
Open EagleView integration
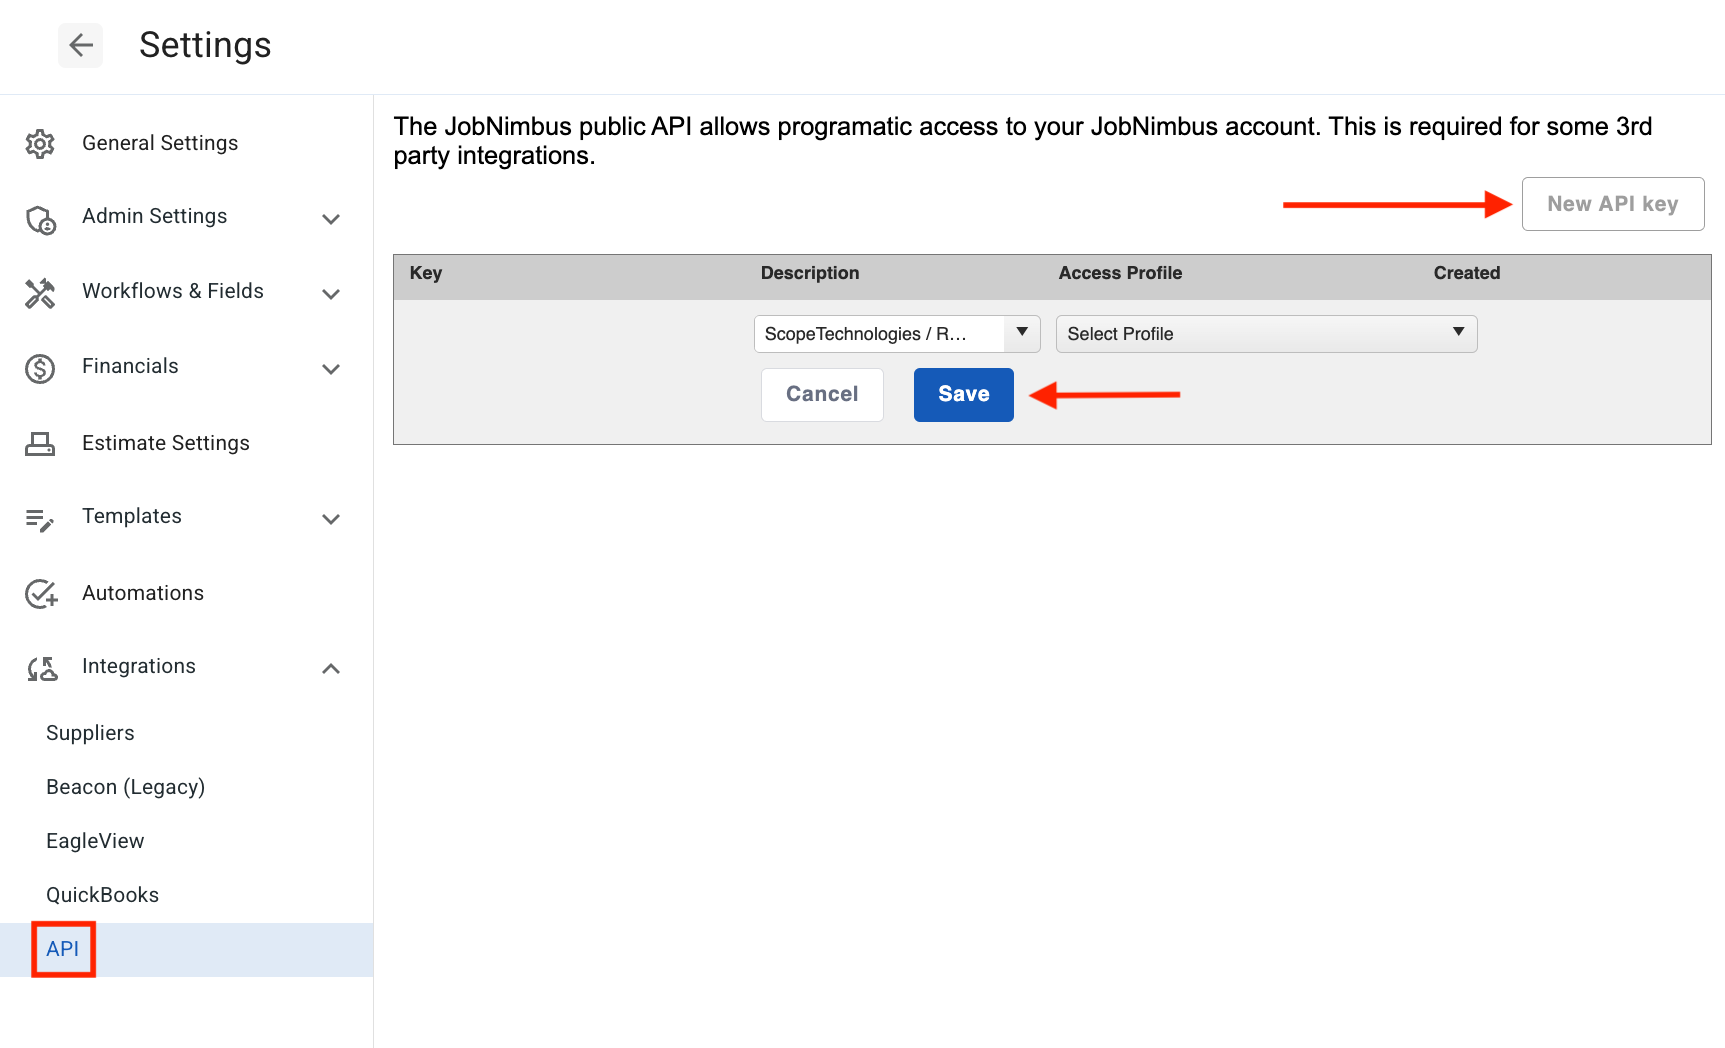(x=95, y=841)
